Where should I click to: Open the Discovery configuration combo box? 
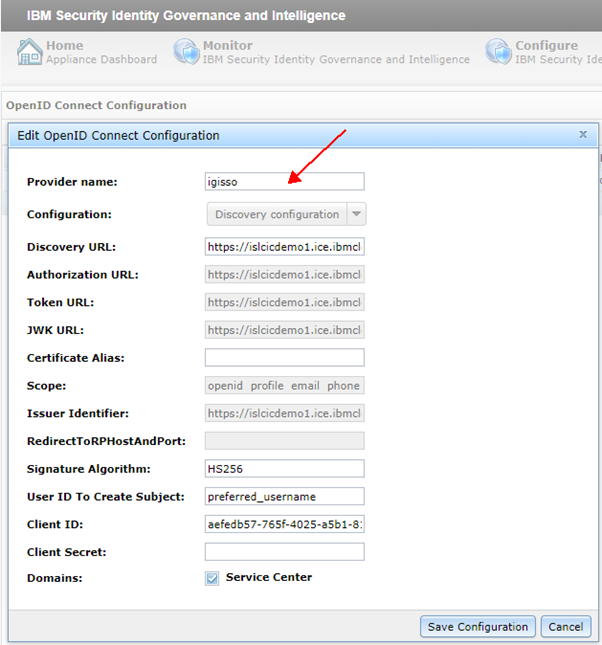click(286, 214)
